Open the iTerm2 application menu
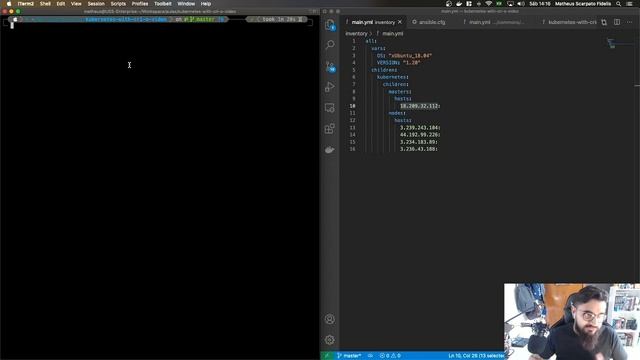The height and width of the screenshot is (360, 640). (x=26, y=4)
